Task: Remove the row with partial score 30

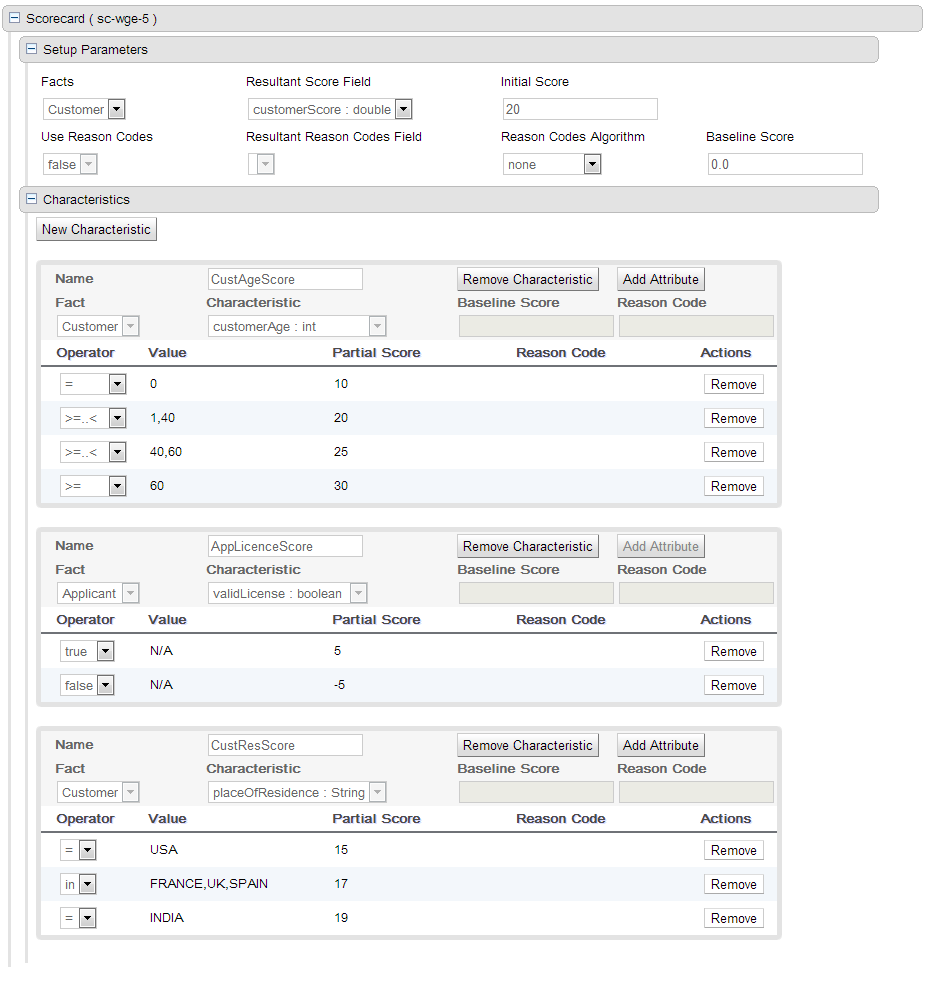Action: click(x=733, y=486)
